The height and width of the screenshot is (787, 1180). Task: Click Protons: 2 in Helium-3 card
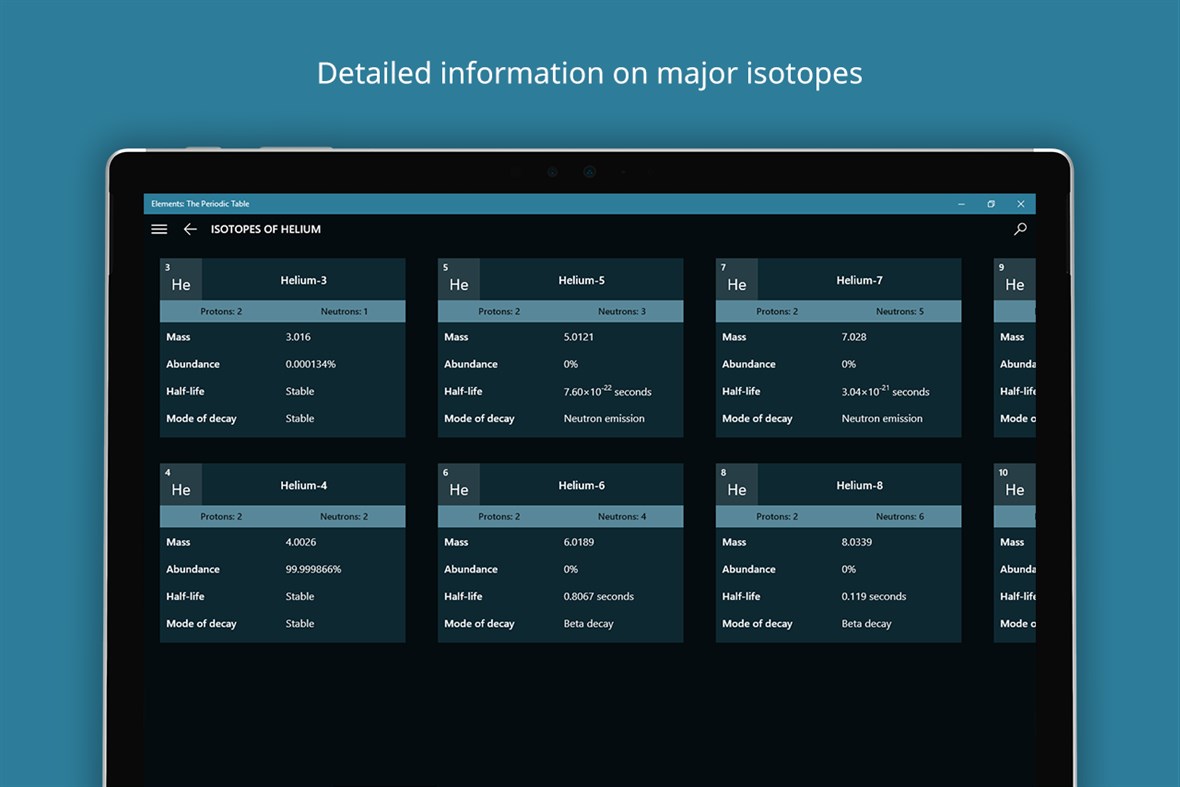pos(220,311)
